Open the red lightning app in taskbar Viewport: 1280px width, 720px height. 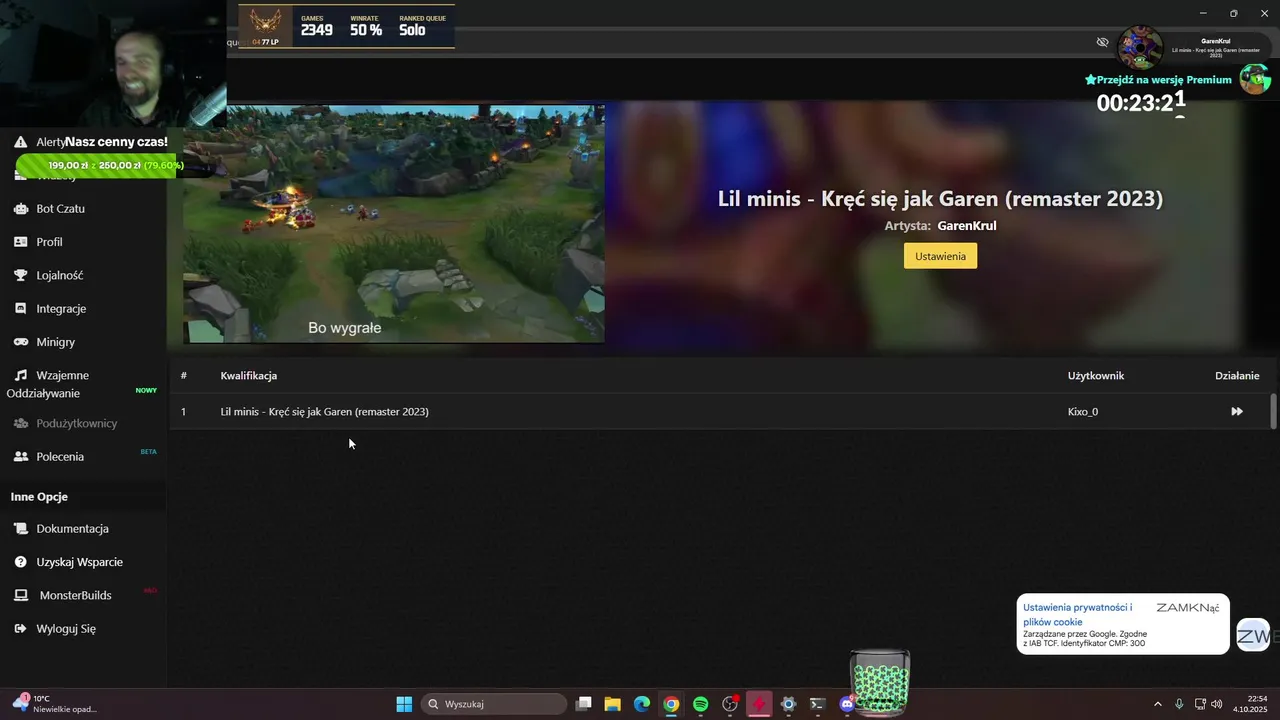pos(759,704)
